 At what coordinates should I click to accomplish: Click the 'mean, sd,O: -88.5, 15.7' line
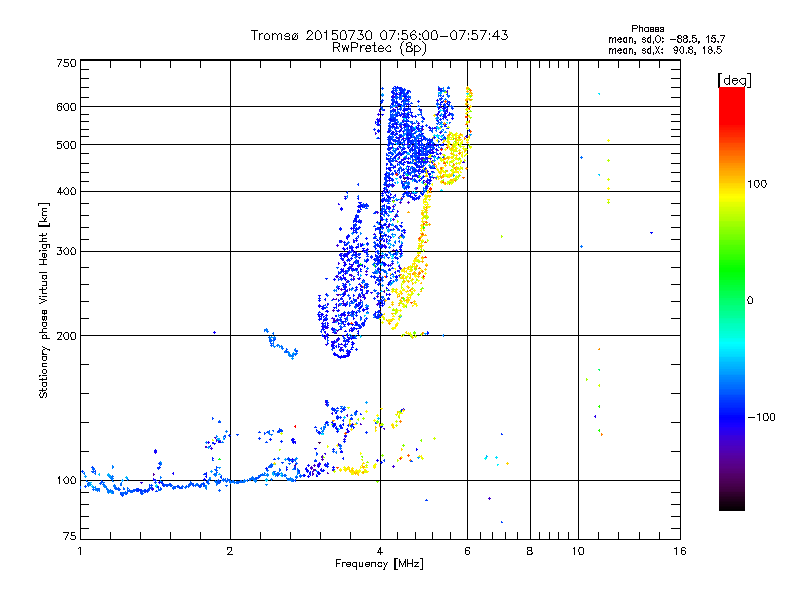point(666,39)
